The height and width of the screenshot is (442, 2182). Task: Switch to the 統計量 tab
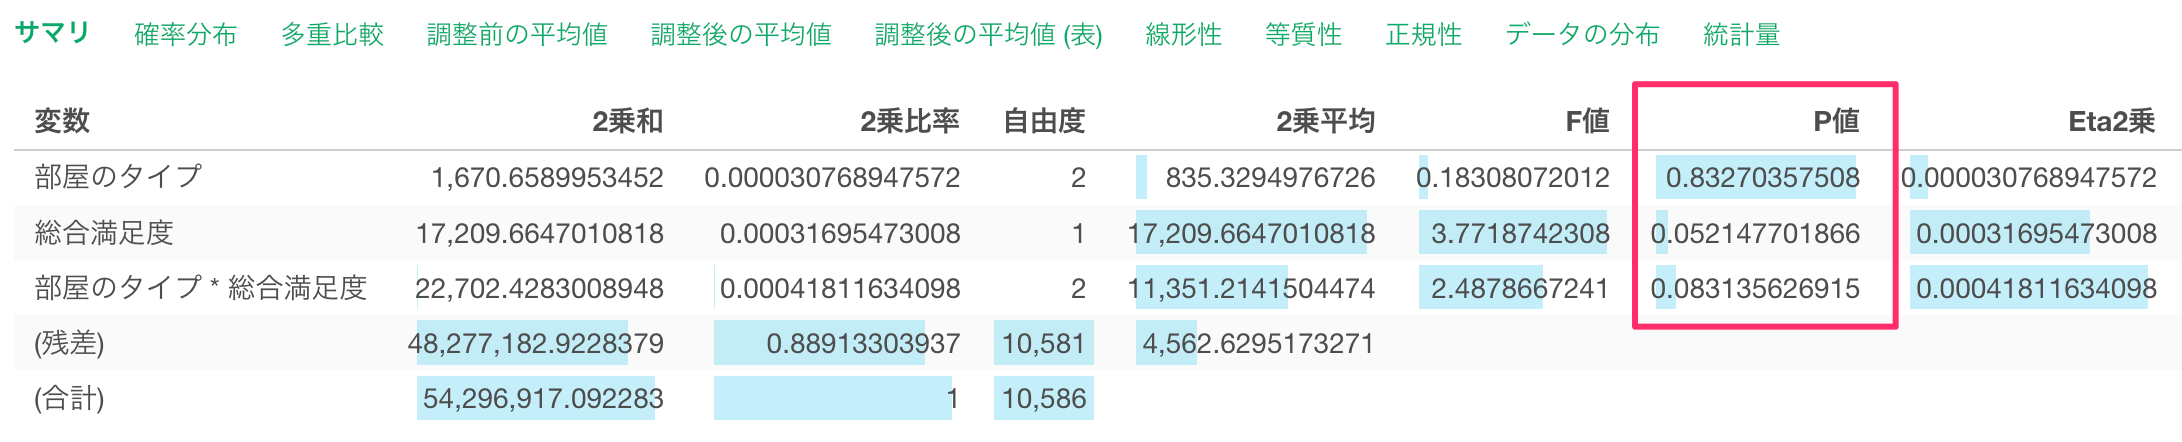click(x=1741, y=35)
